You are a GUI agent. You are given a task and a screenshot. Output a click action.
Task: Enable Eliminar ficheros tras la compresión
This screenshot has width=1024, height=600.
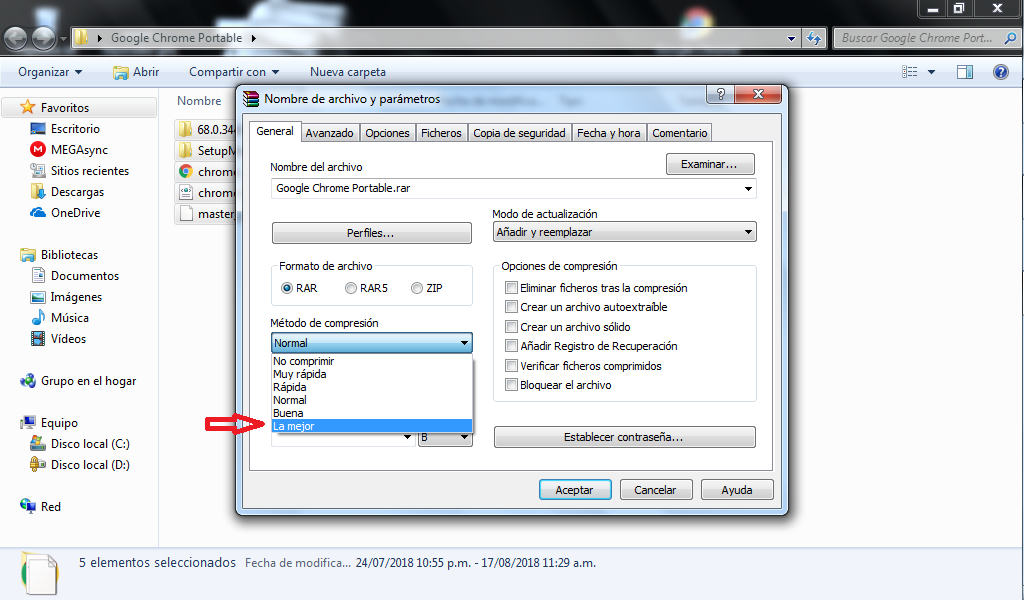(511, 287)
